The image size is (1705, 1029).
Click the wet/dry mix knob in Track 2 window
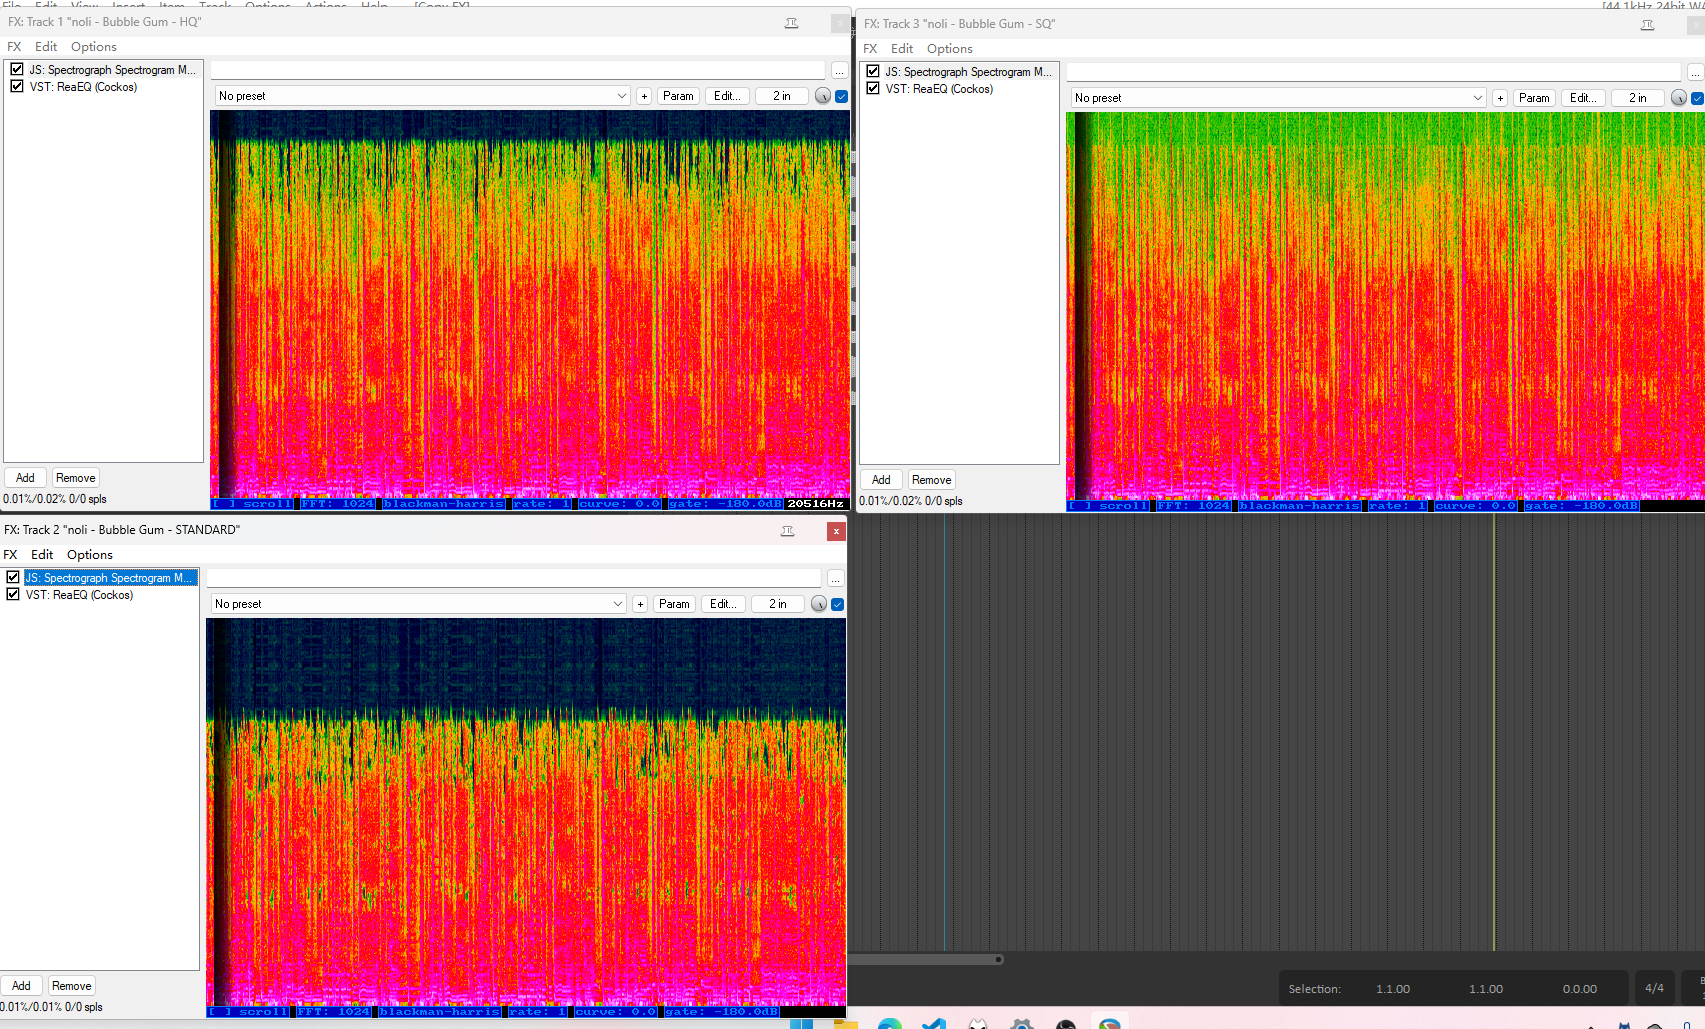point(819,604)
